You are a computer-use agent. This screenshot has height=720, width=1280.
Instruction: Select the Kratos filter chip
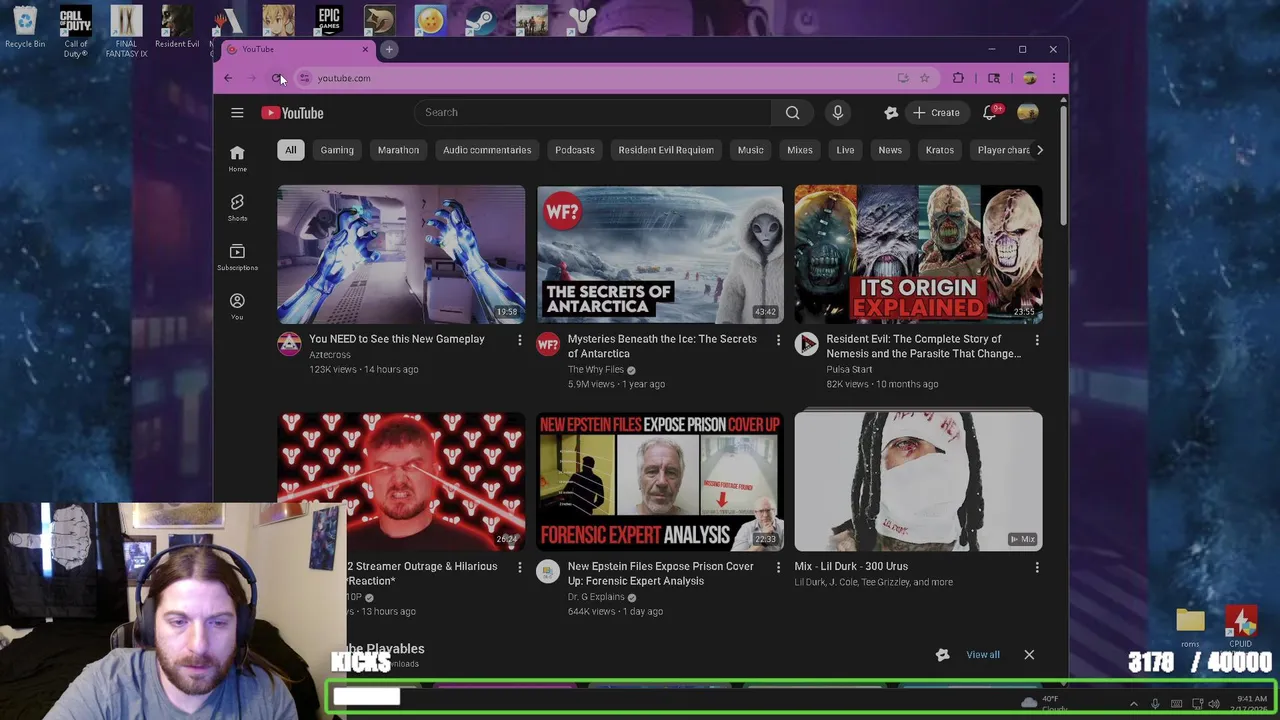(940, 150)
